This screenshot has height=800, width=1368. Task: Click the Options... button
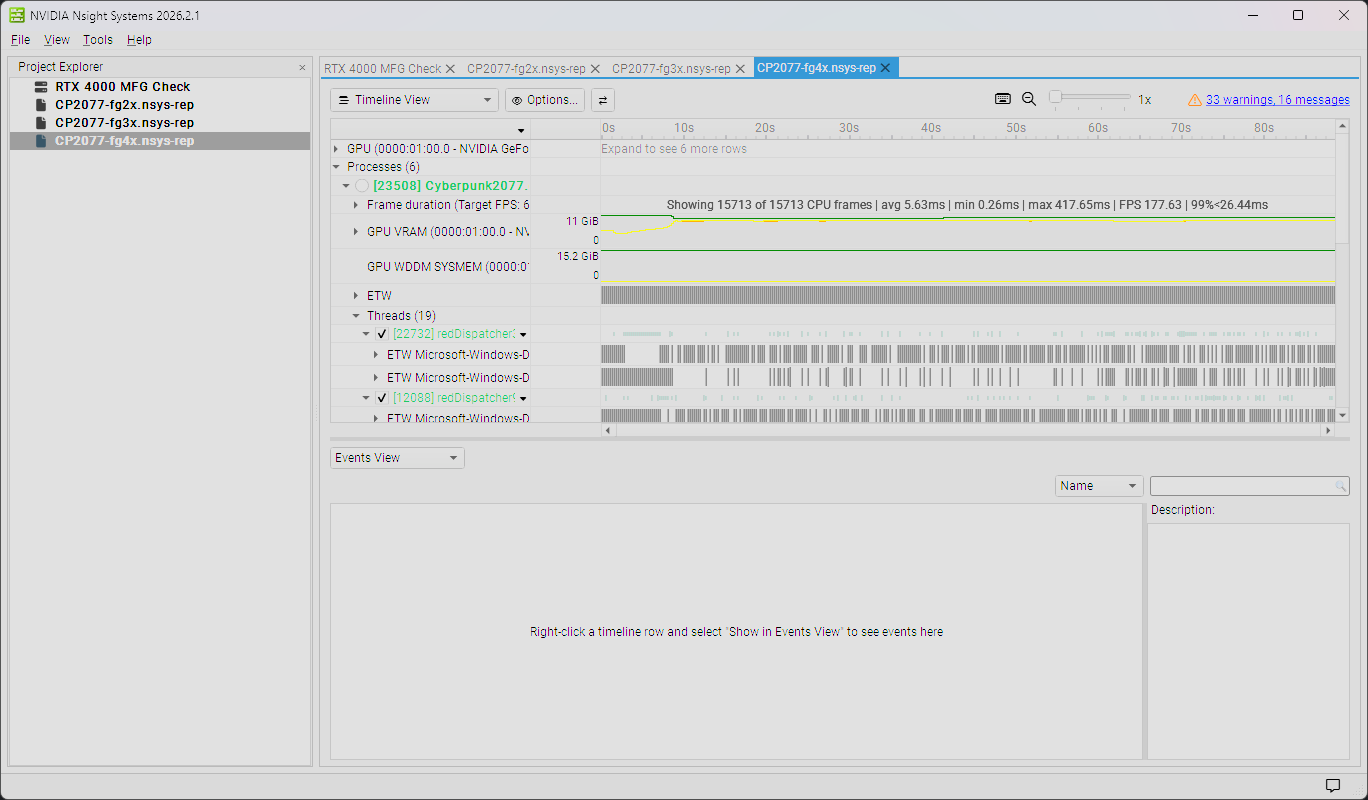click(545, 100)
